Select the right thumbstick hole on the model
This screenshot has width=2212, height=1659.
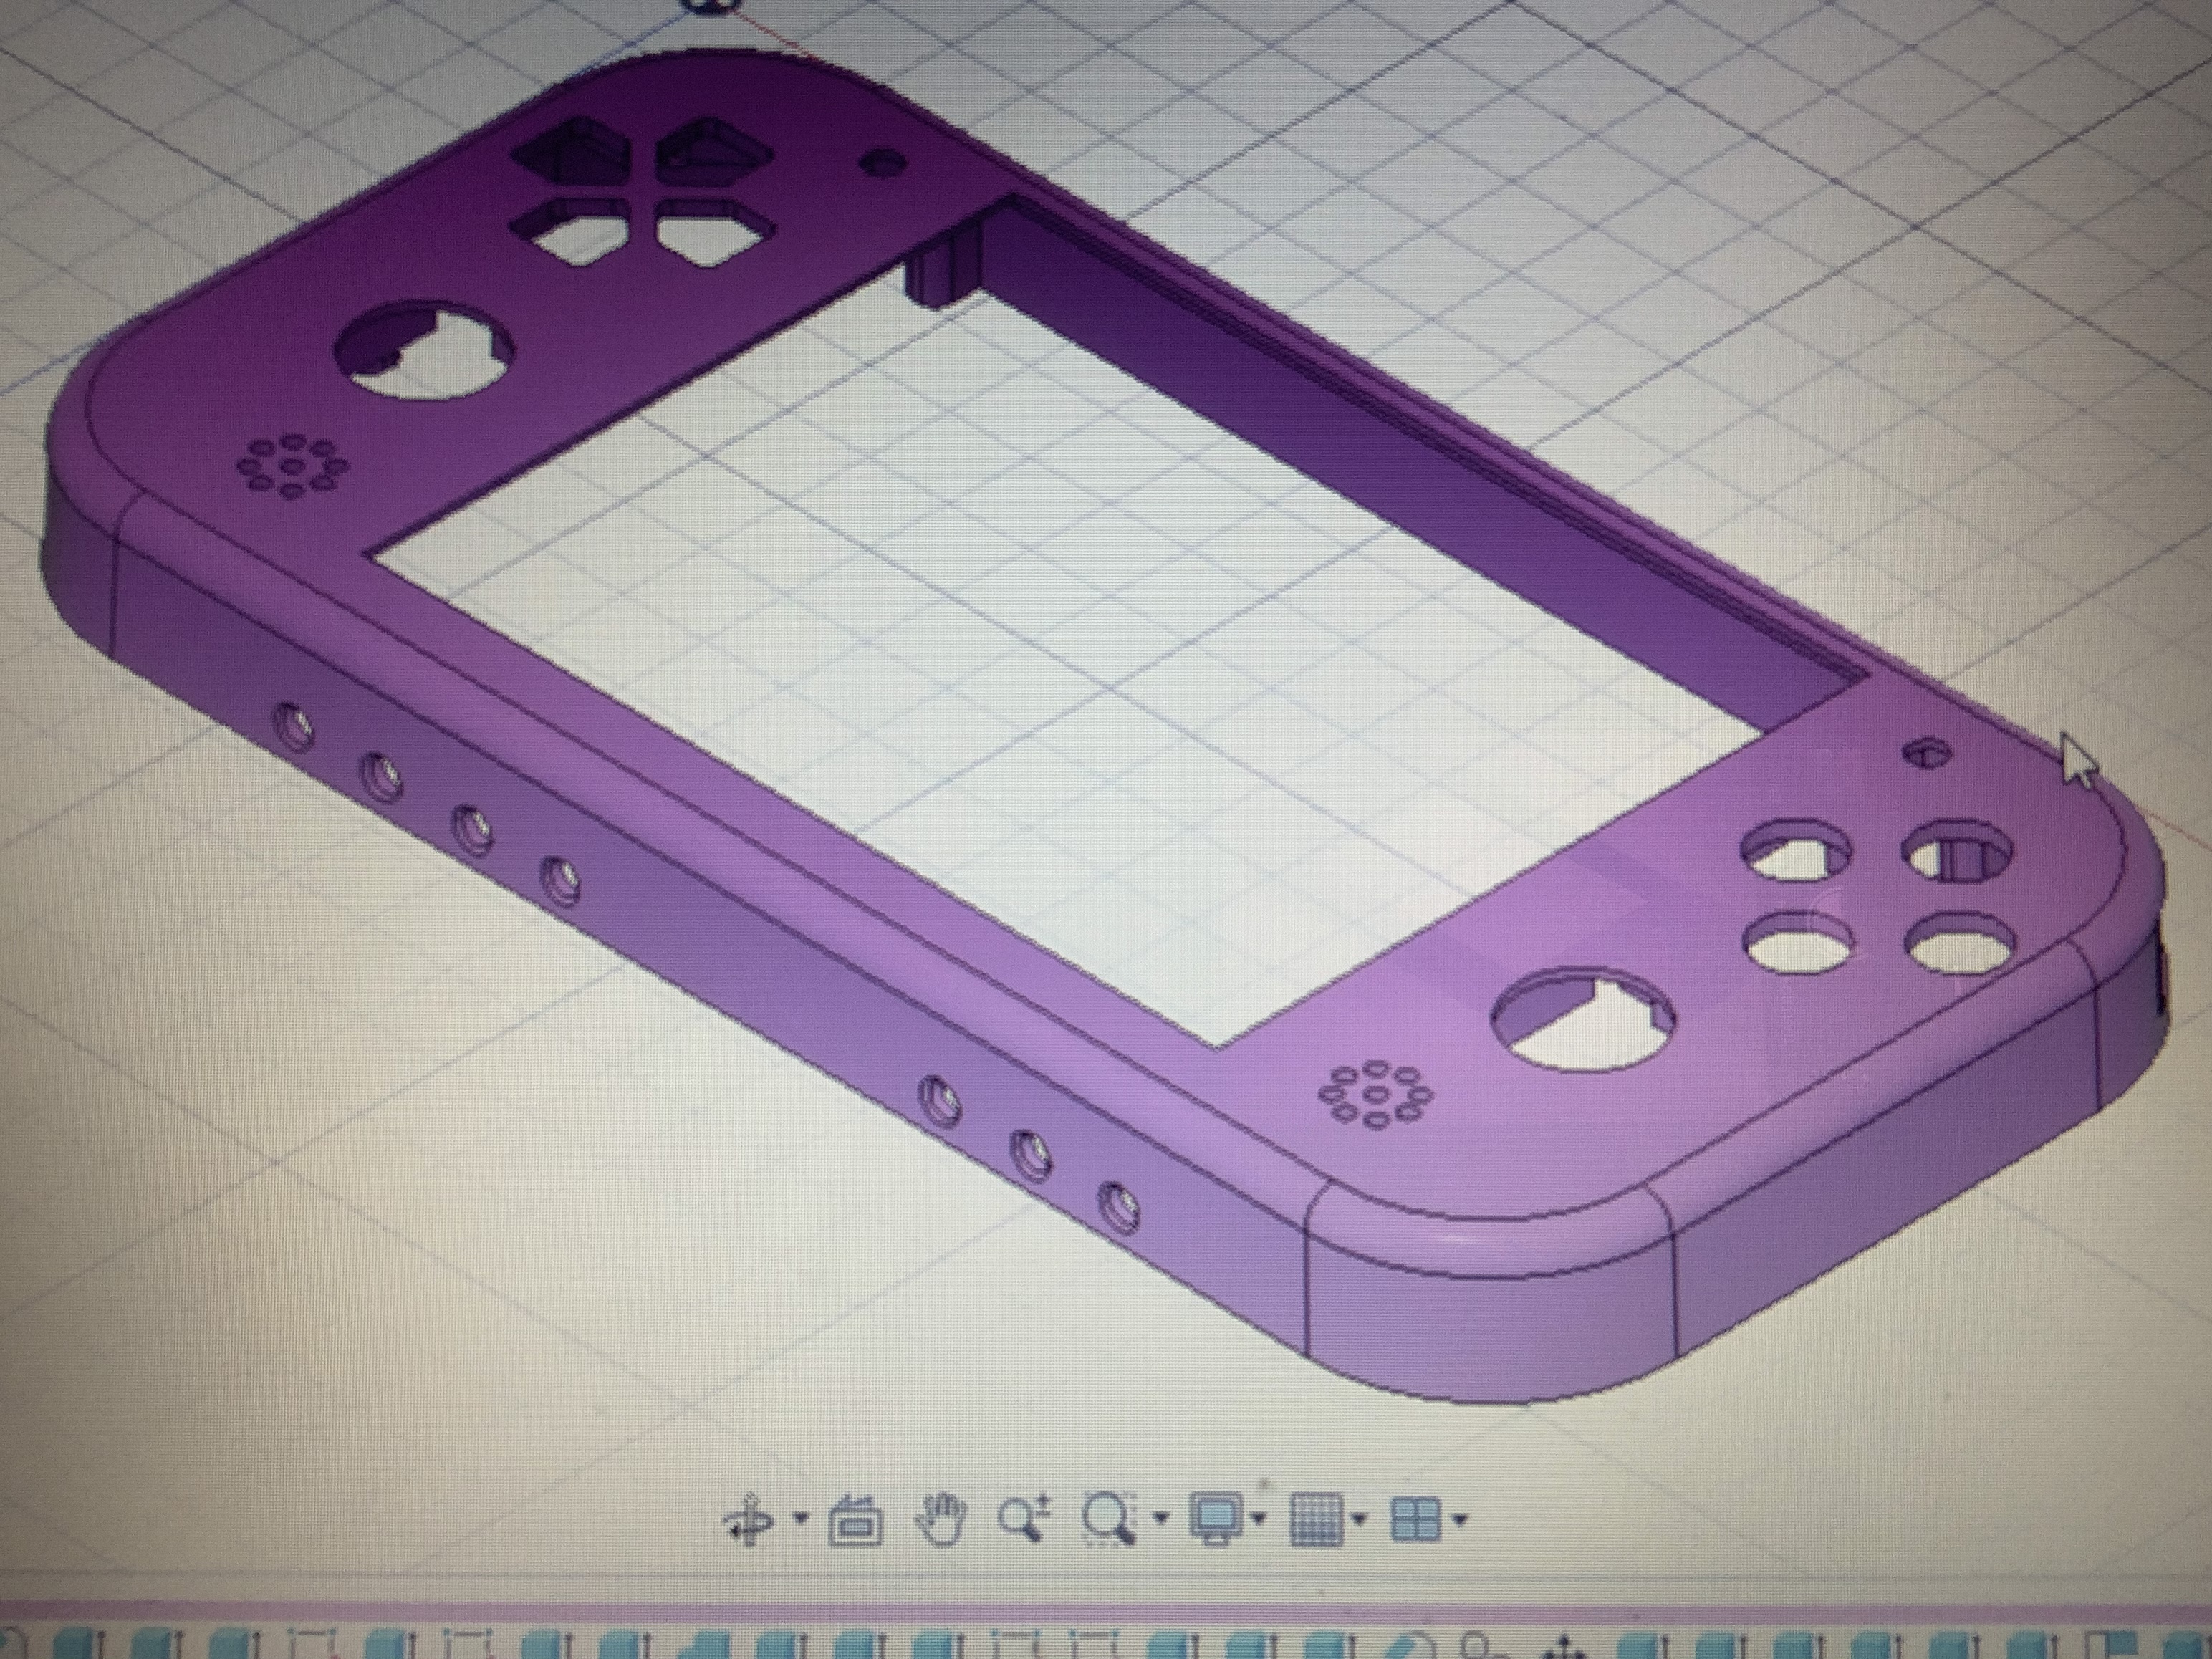pyautogui.click(x=1582, y=1021)
